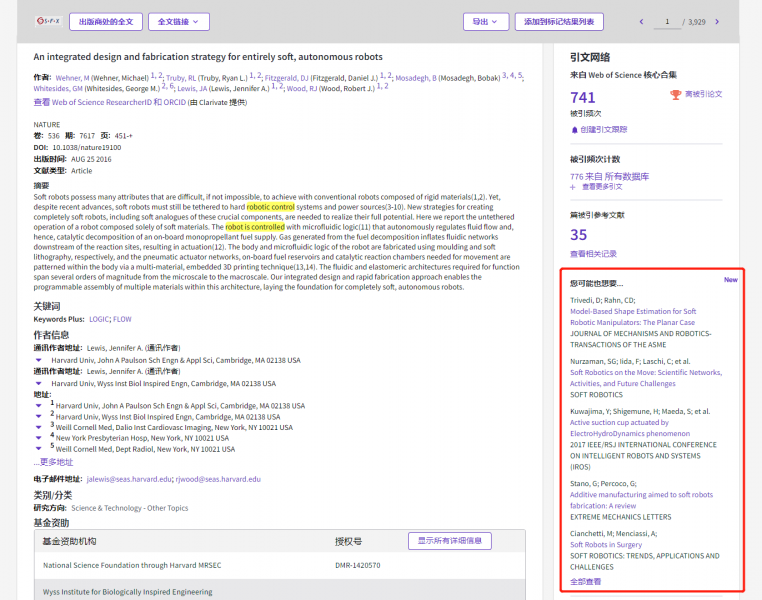
Task: Click the plus icon beside 查看更多引文
Action: coord(573,186)
